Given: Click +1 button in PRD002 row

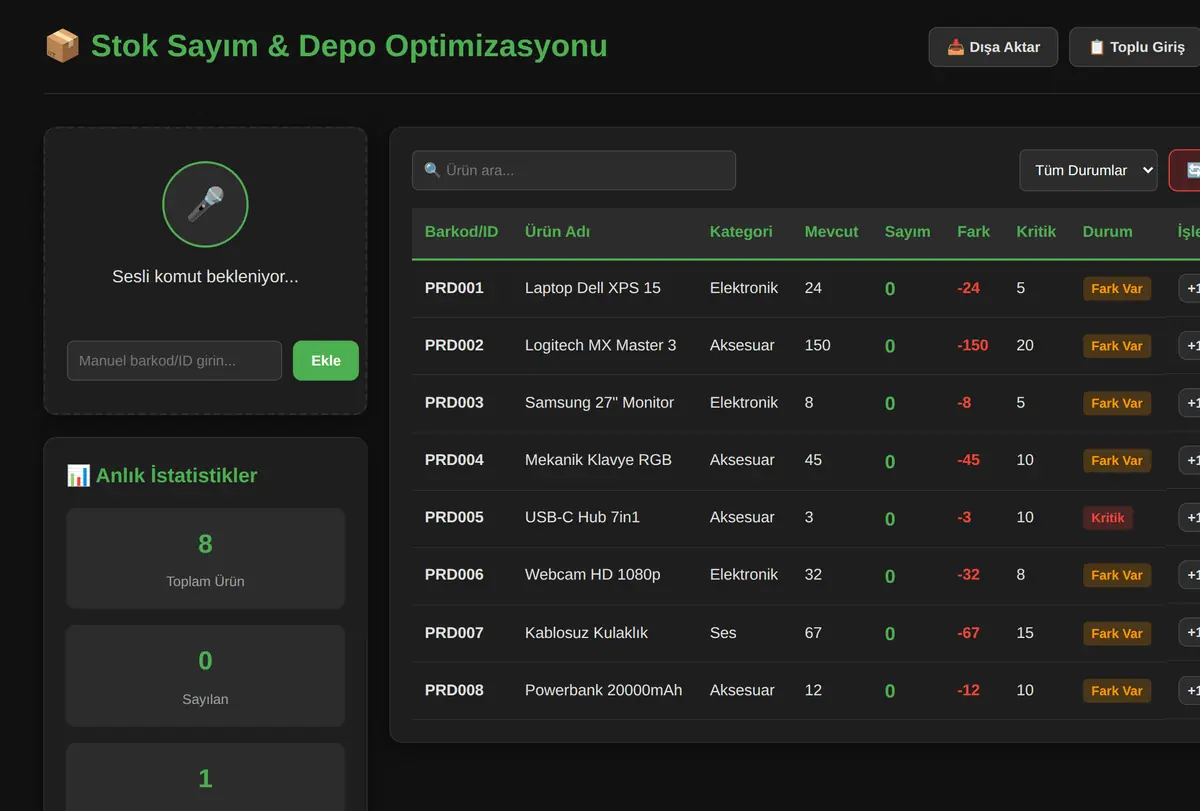Looking at the screenshot, I should pyautogui.click(x=1190, y=346).
